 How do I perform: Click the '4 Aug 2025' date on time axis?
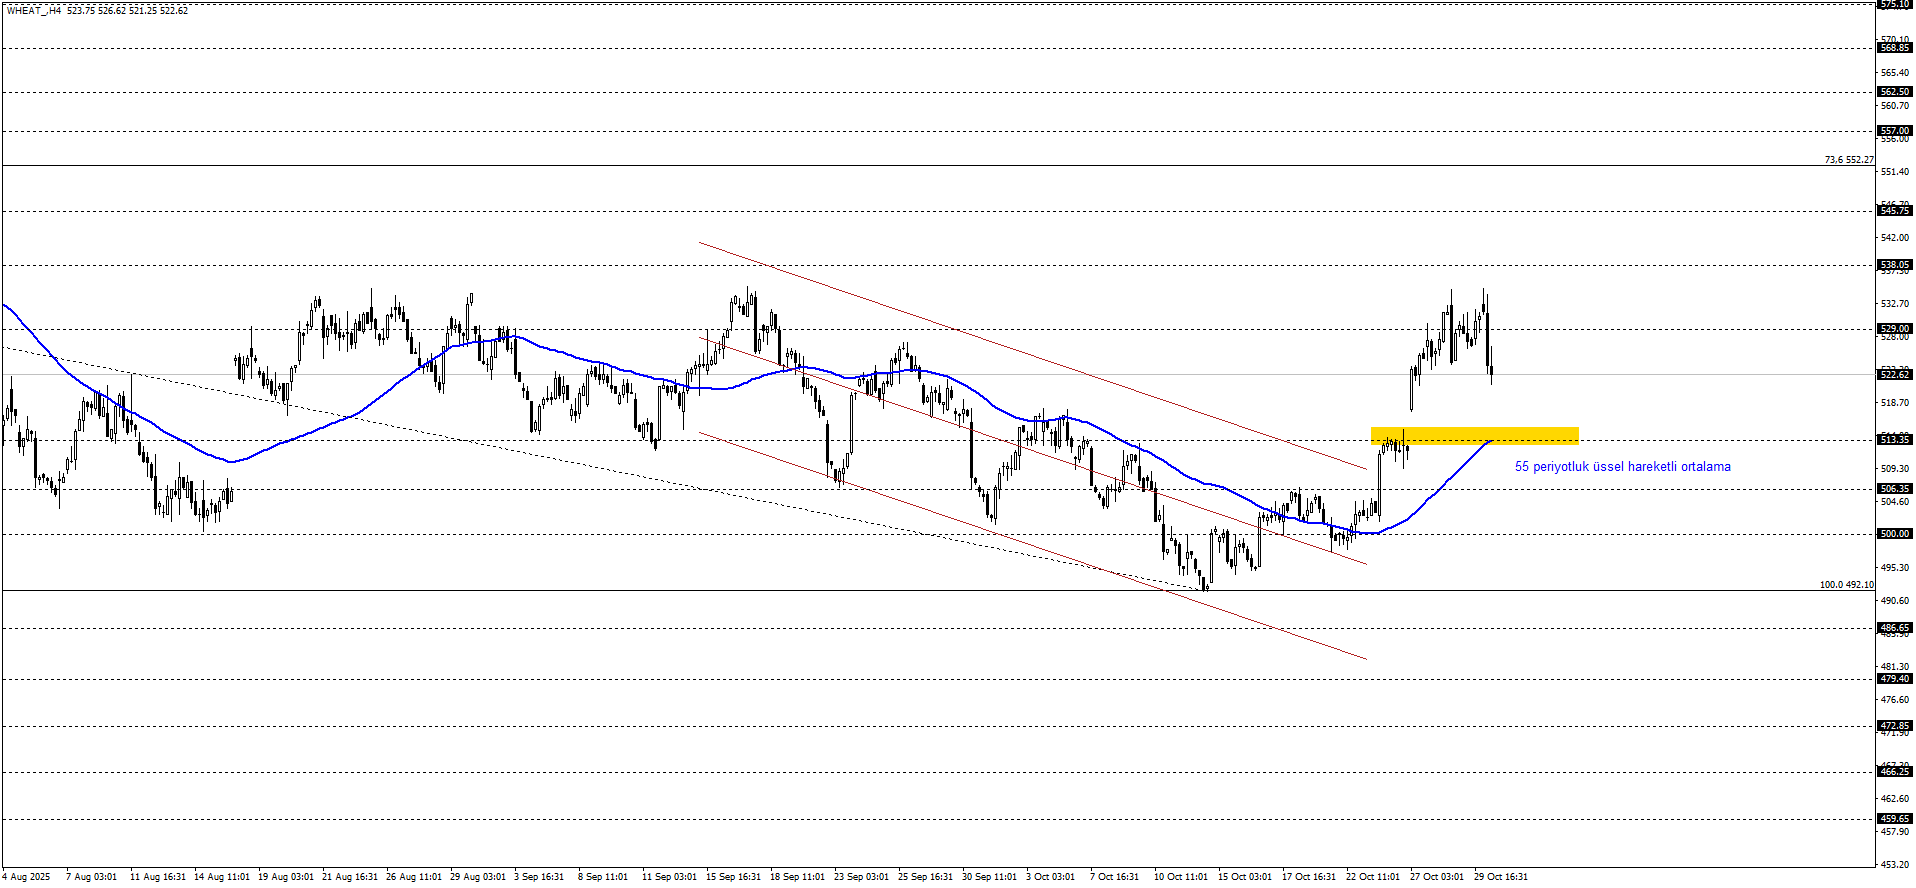click(x=26, y=877)
